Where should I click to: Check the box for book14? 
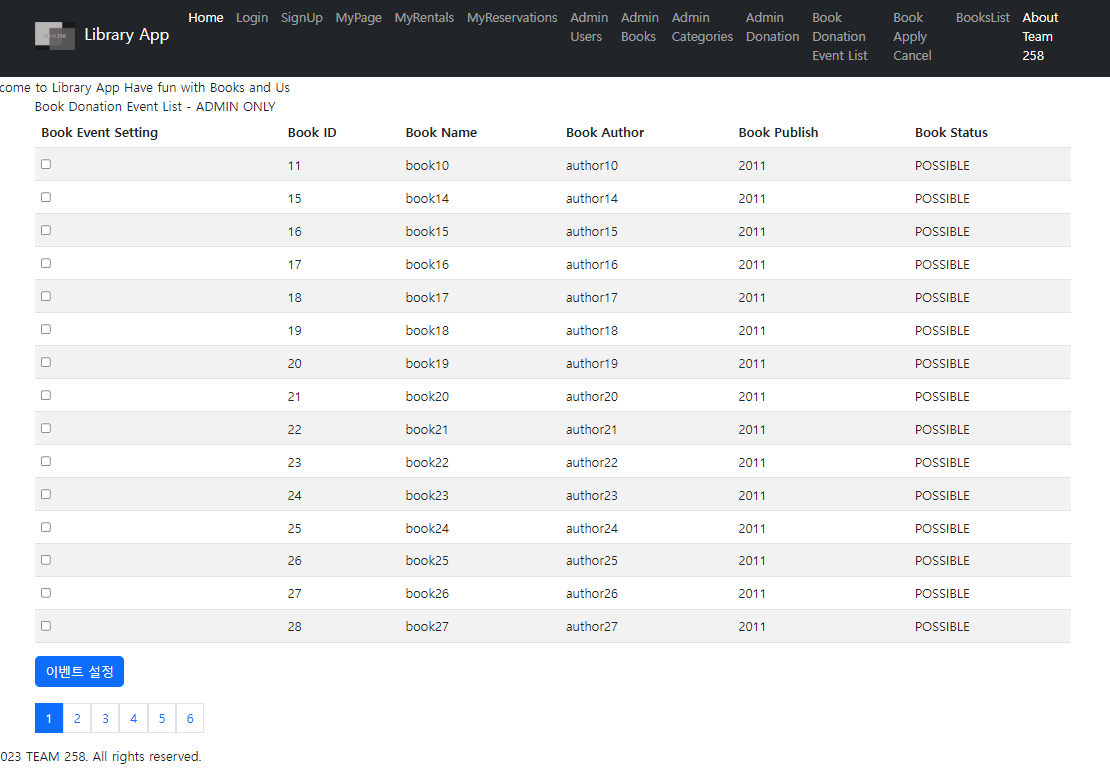pyautogui.click(x=46, y=198)
